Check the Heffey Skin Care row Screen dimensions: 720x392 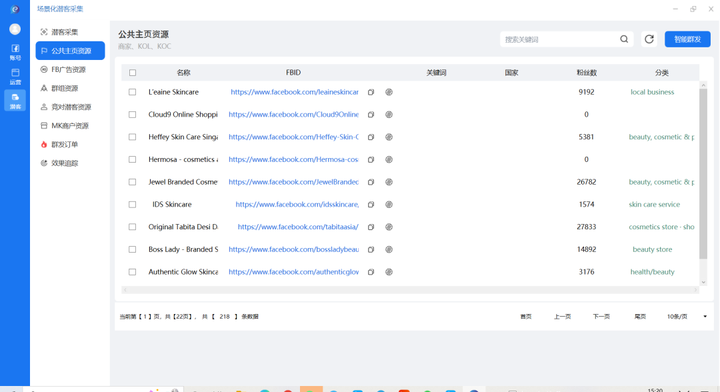tap(132, 137)
